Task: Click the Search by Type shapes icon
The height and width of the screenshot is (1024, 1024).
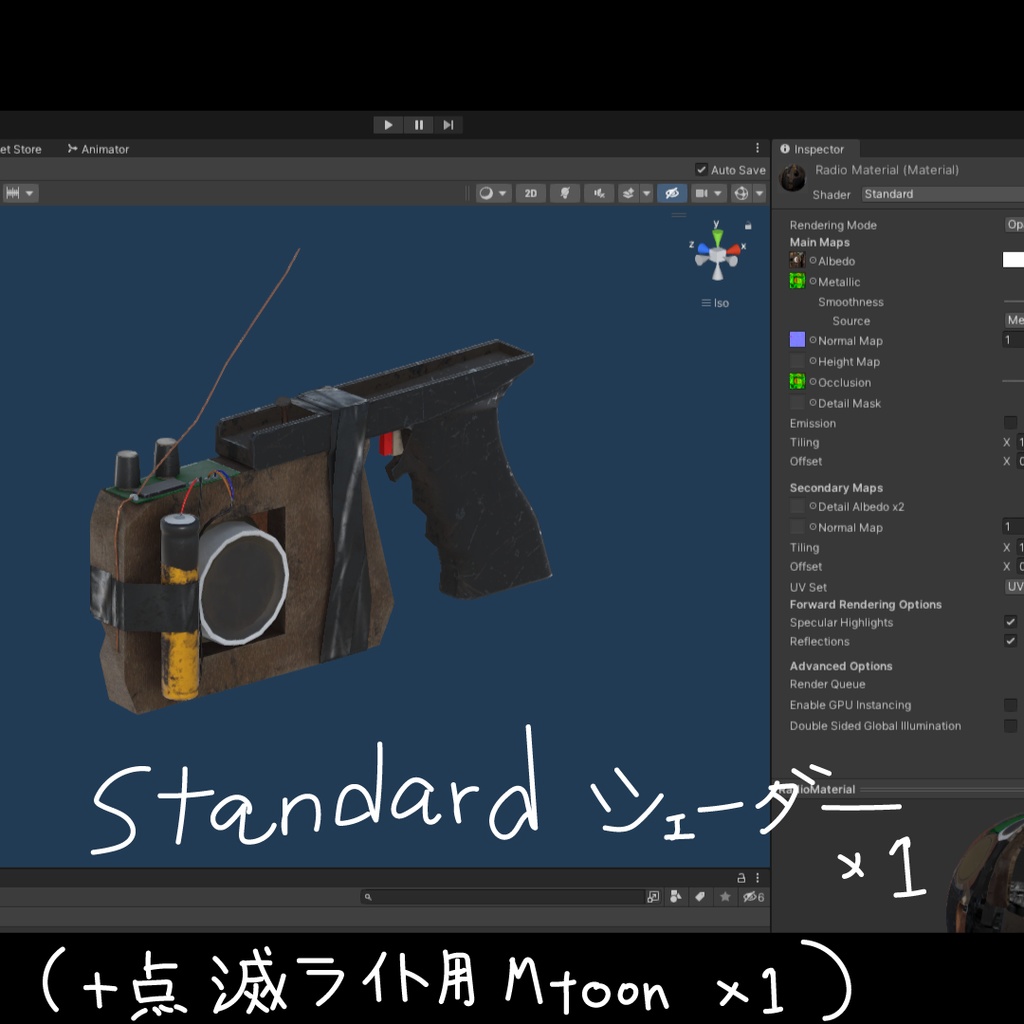Action: tap(675, 897)
